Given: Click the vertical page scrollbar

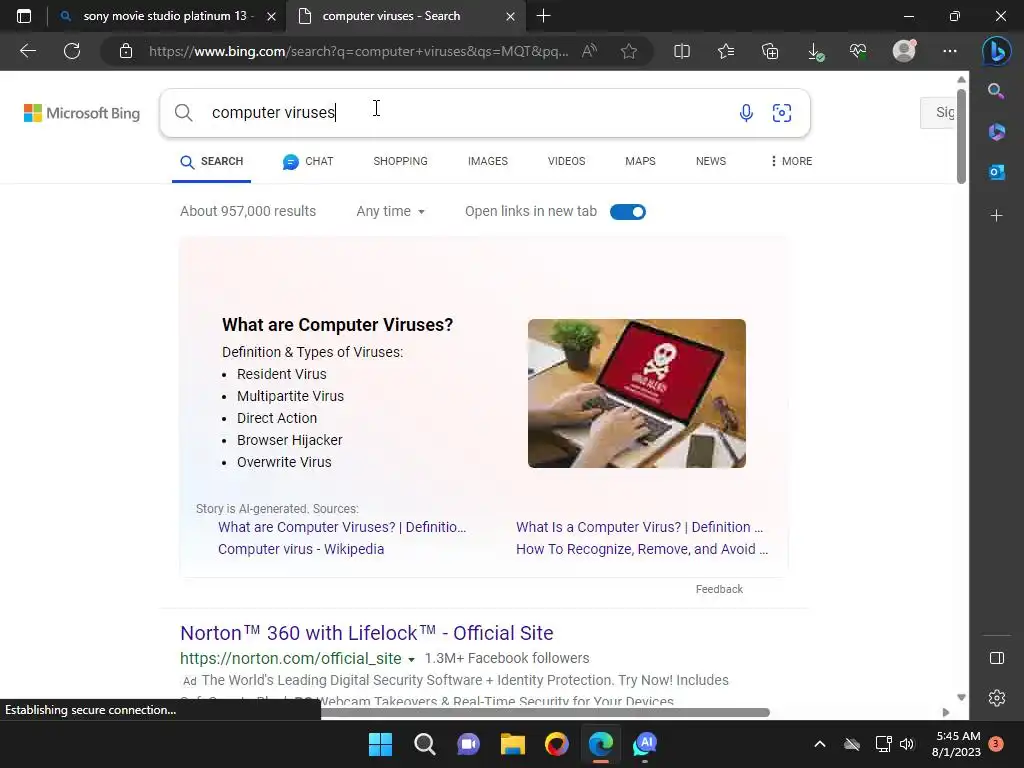Looking at the screenshot, I should coord(961,136).
